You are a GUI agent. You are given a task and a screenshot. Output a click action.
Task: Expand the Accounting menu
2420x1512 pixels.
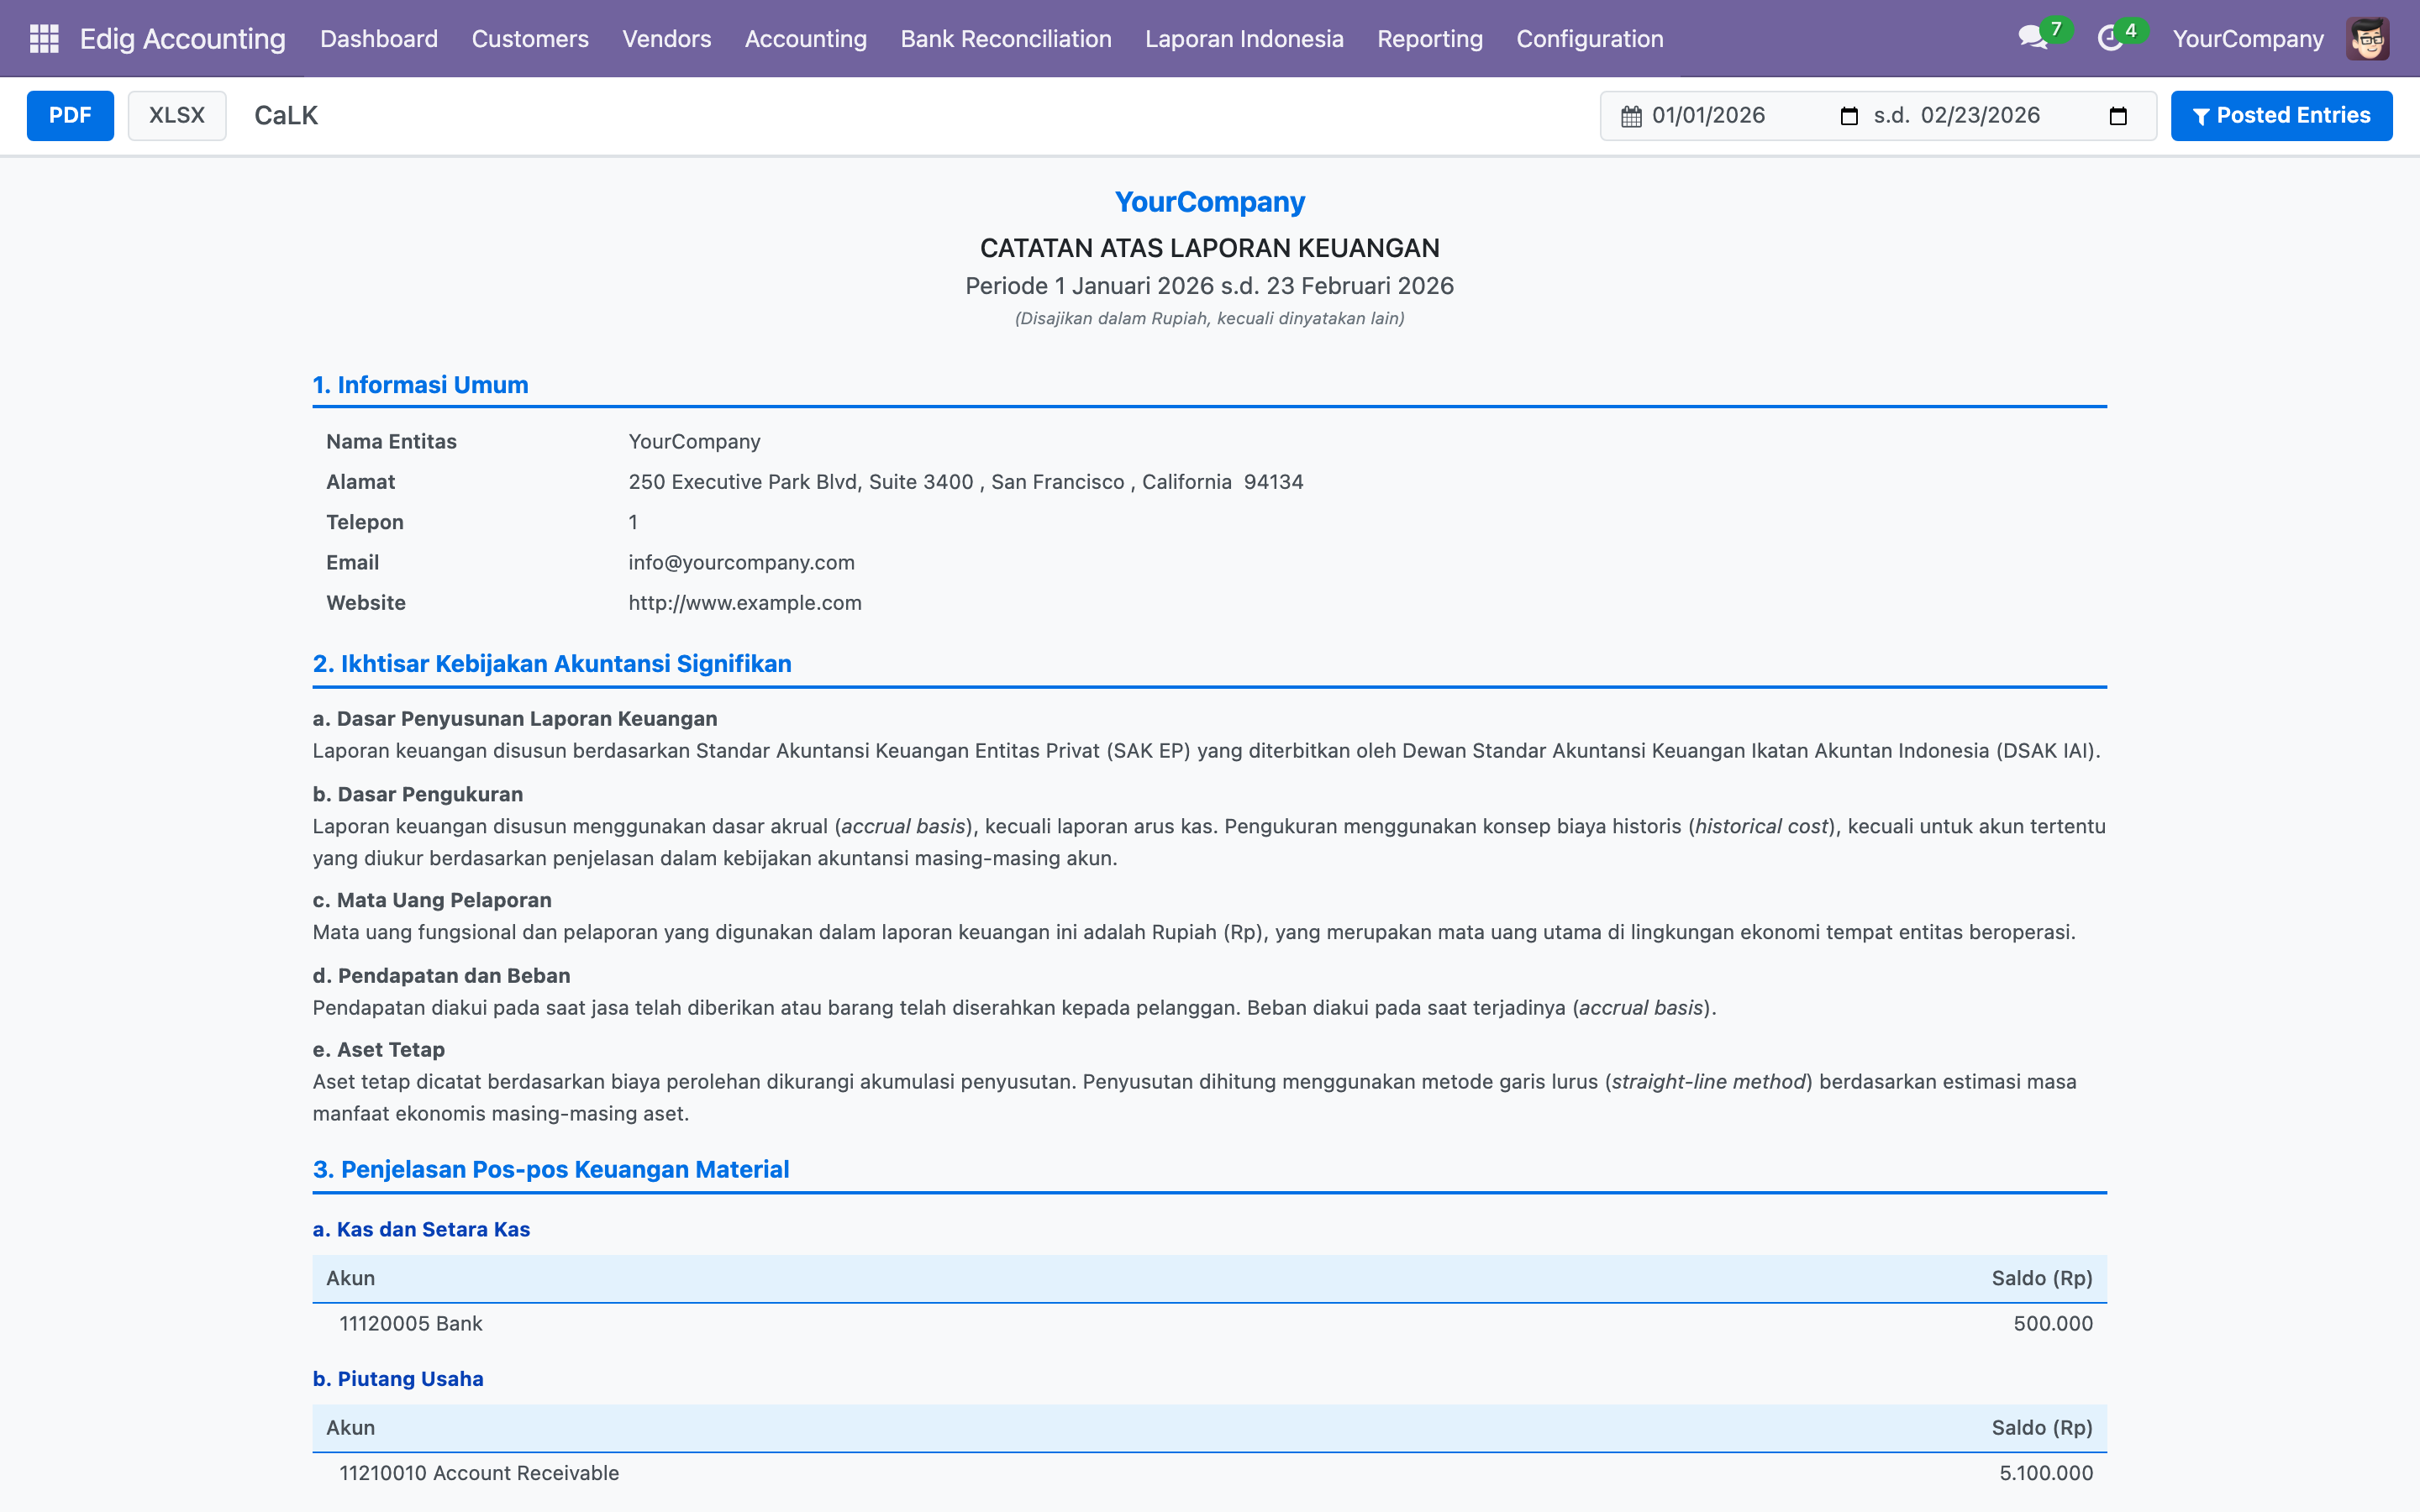click(805, 39)
